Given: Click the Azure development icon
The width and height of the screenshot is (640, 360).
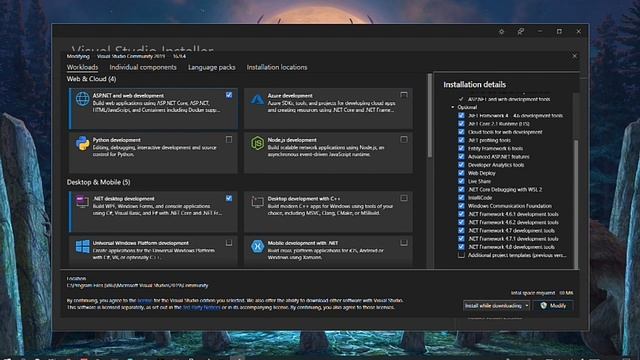Looking at the screenshot, I should click(x=258, y=99).
